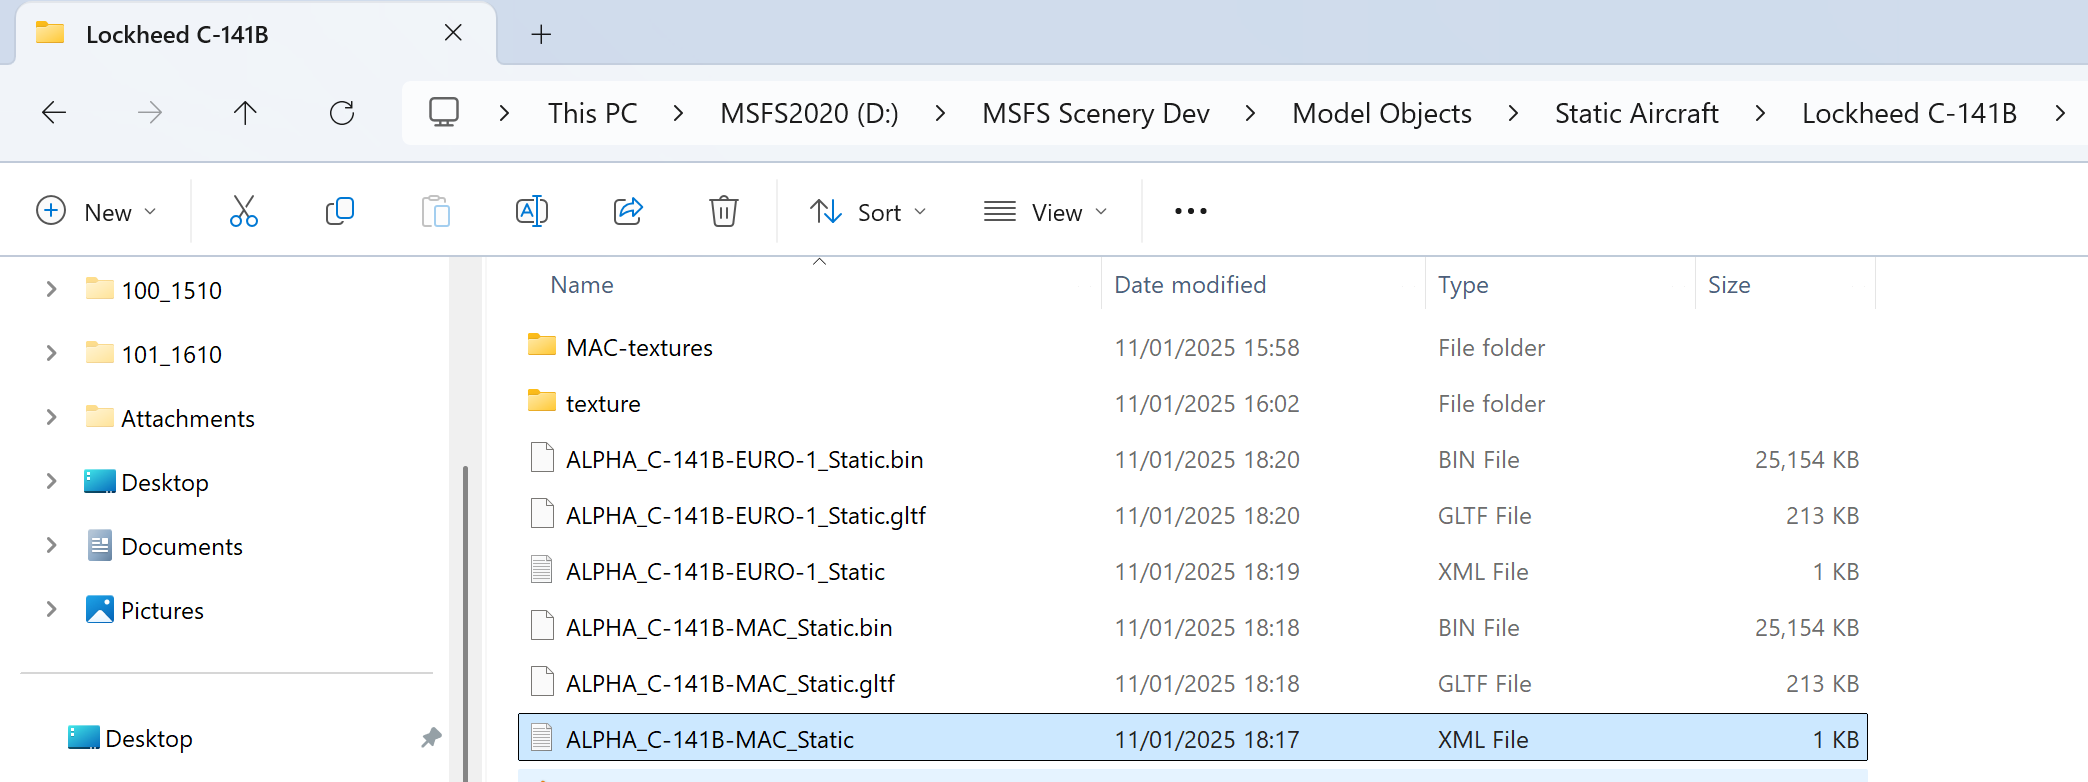
Task: Add a new File Explorer tab
Action: [541, 34]
